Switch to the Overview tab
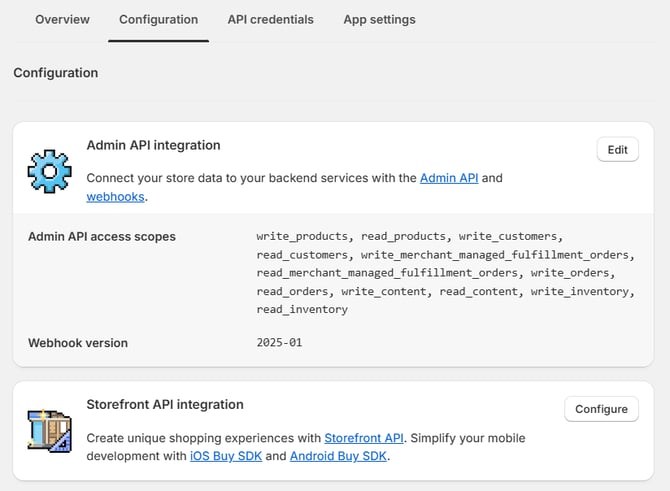This screenshot has width=670, height=491. click(x=62, y=20)
